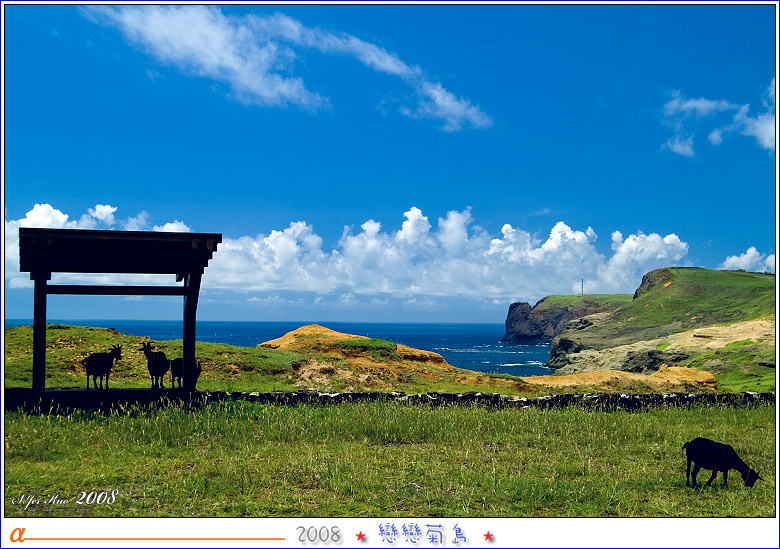Click the orange 'a' logo in footer

(17, 535)
